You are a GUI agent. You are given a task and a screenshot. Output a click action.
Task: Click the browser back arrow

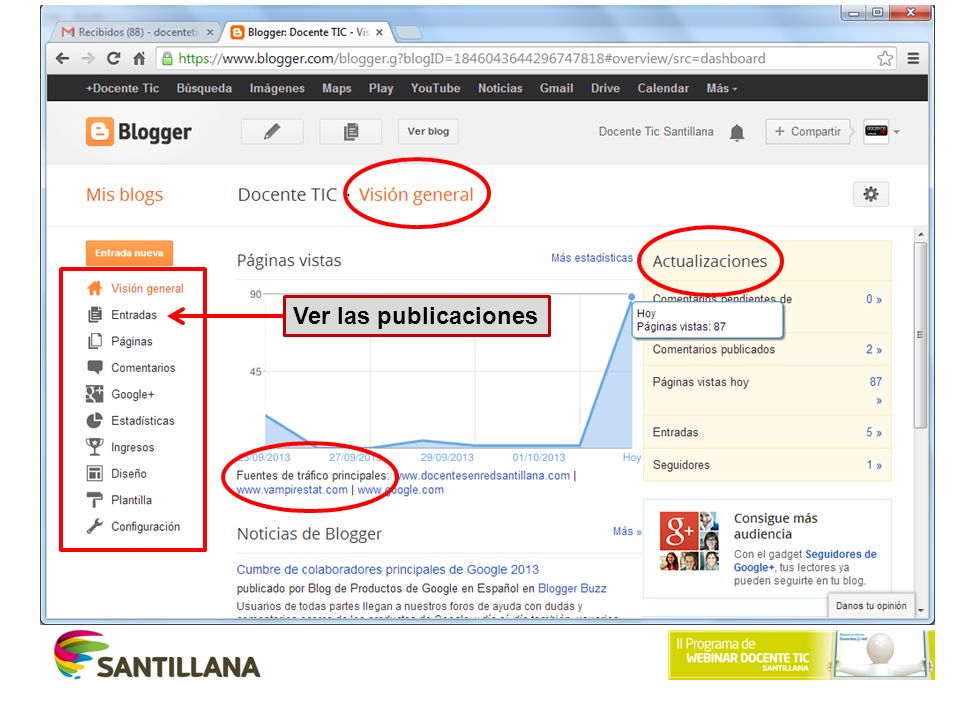(x=62, y=59)
